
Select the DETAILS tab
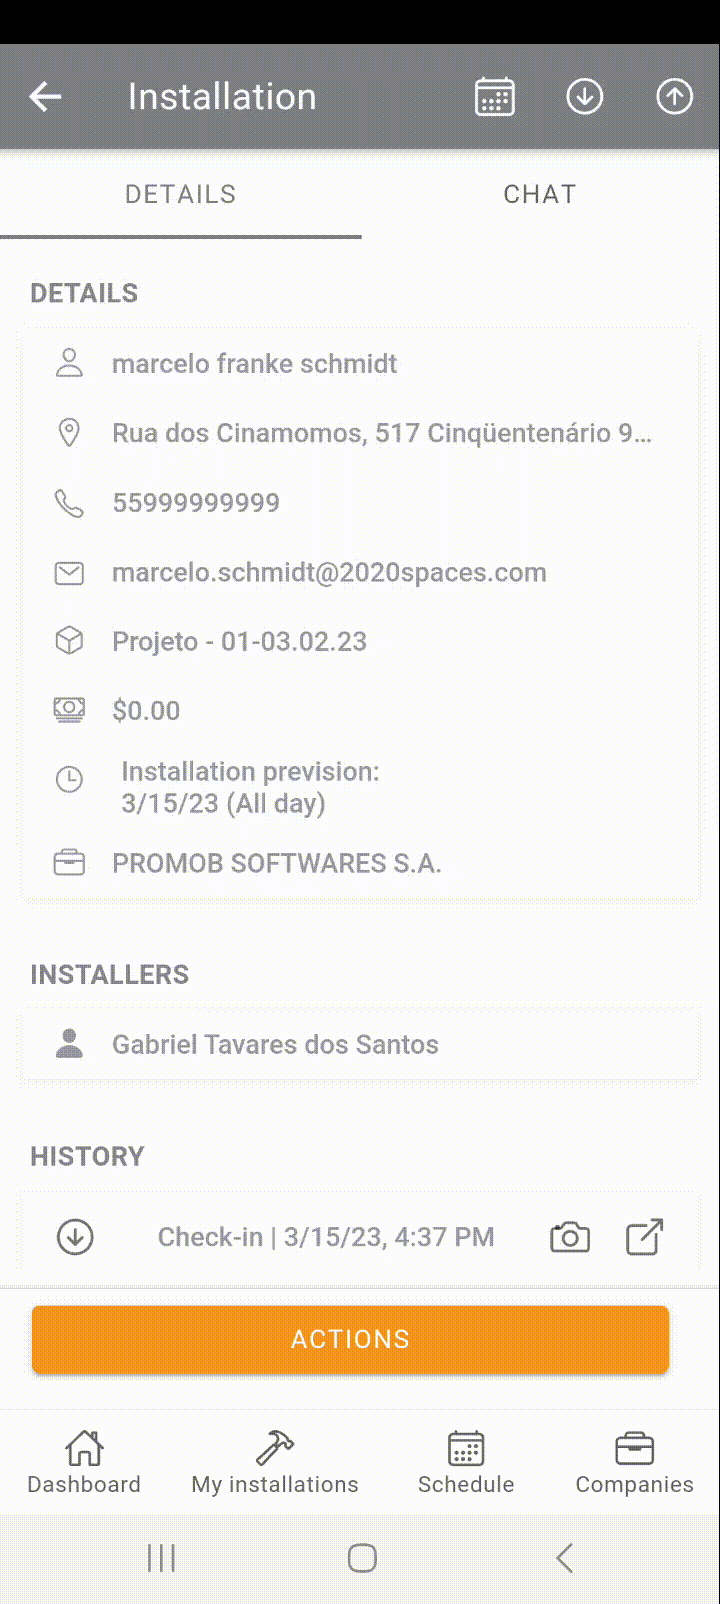180,194
